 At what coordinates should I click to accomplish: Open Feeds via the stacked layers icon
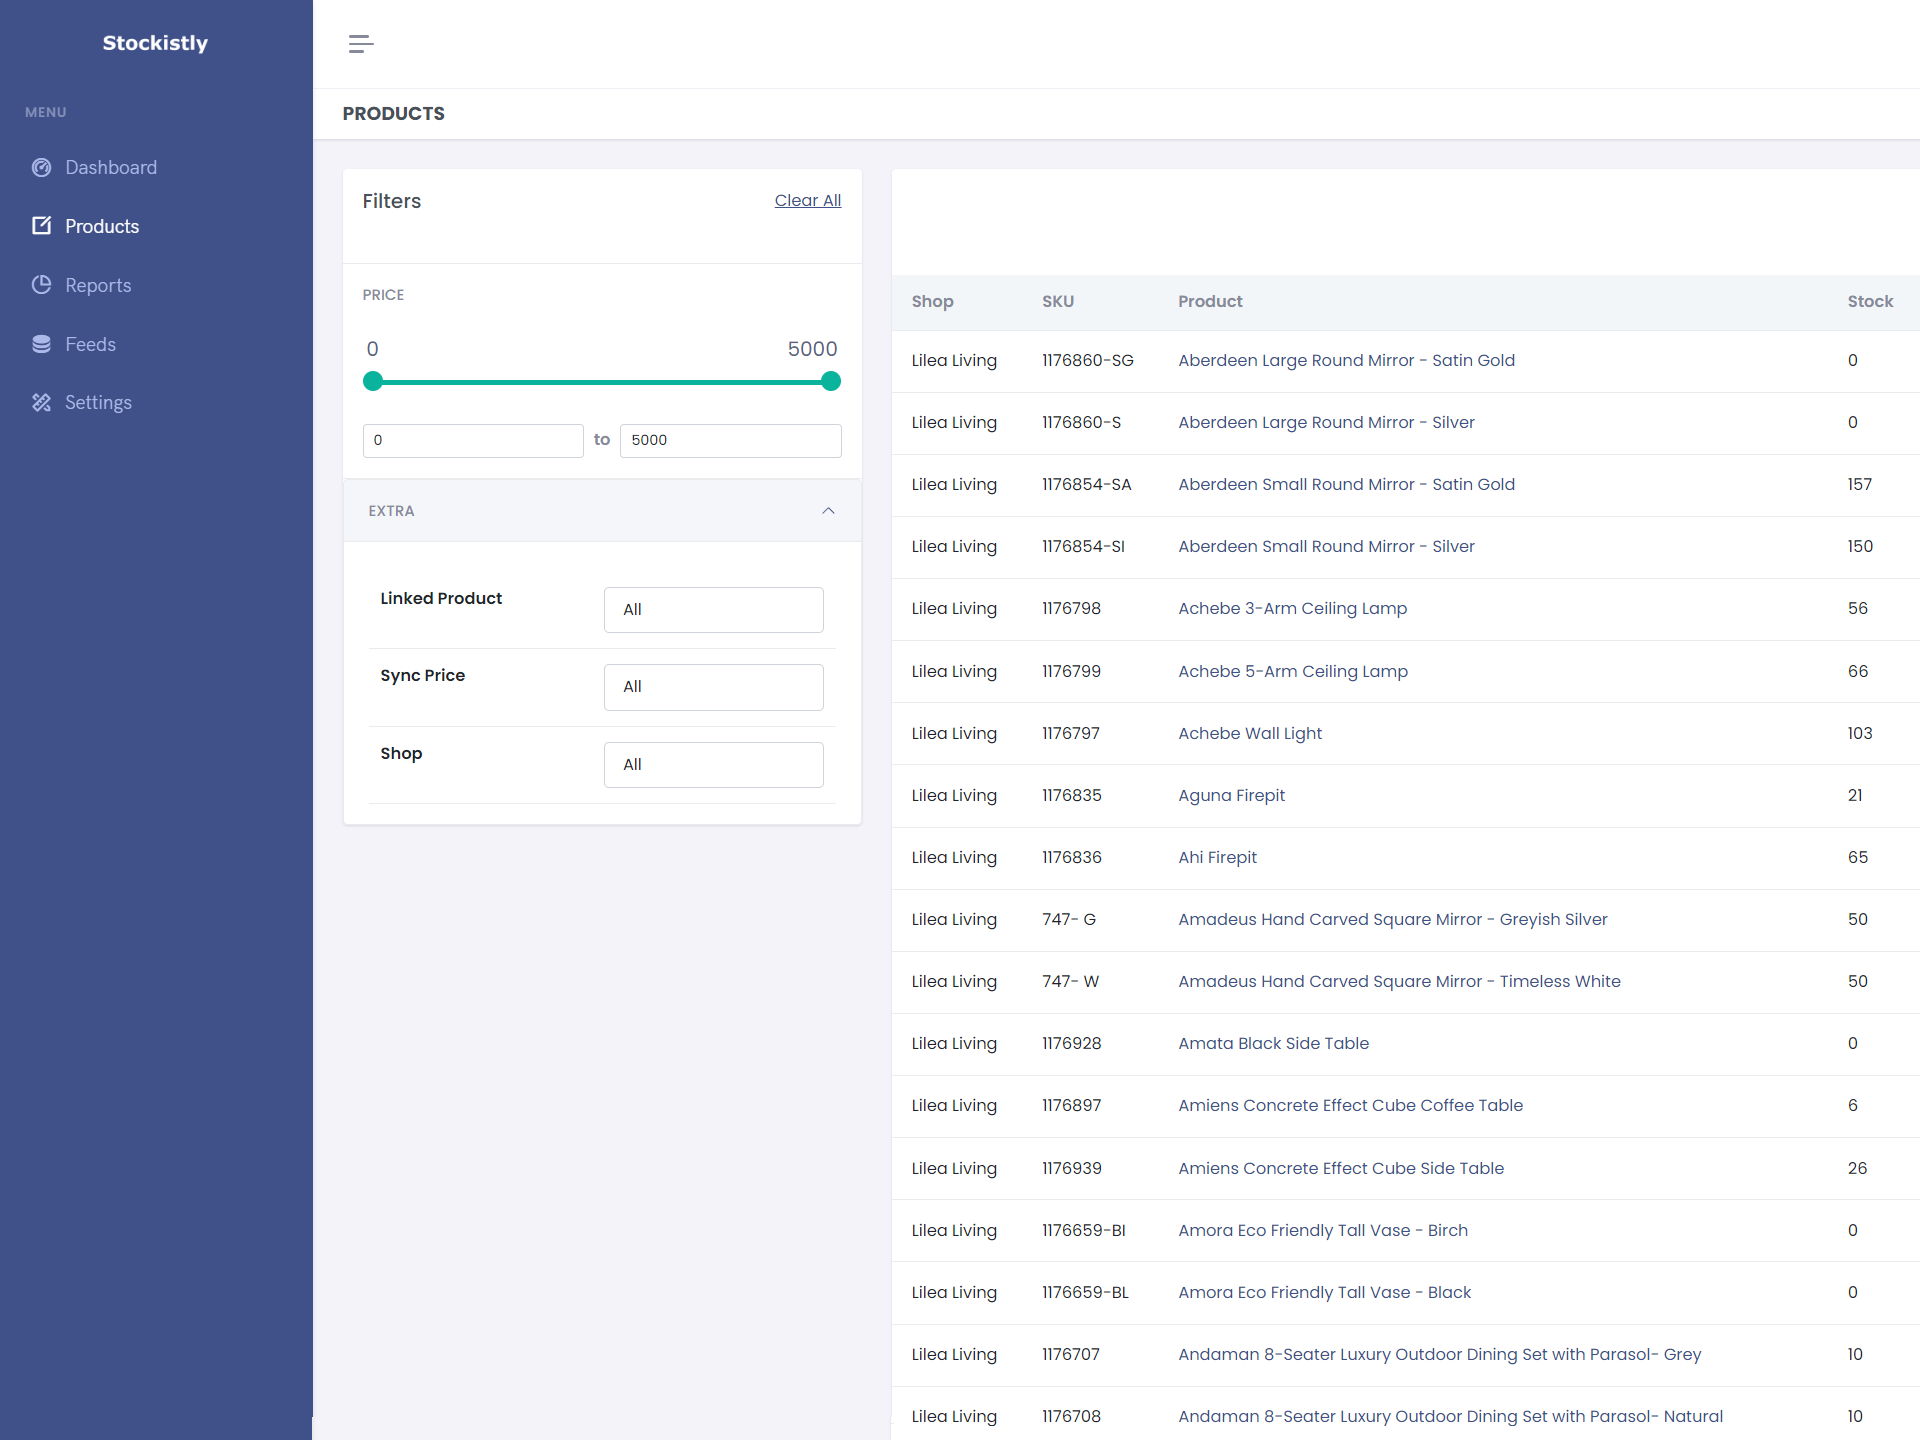pyautogui.click(x=41, y=343)
